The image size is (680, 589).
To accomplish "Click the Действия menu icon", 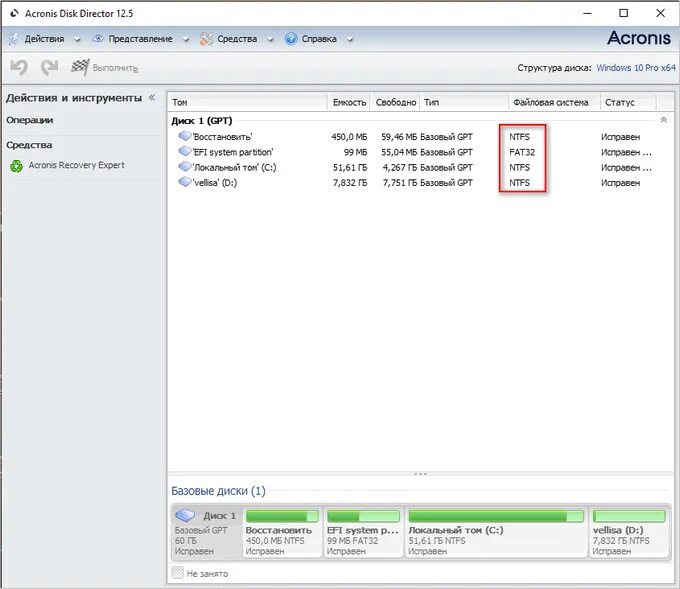I will [14, 39].
